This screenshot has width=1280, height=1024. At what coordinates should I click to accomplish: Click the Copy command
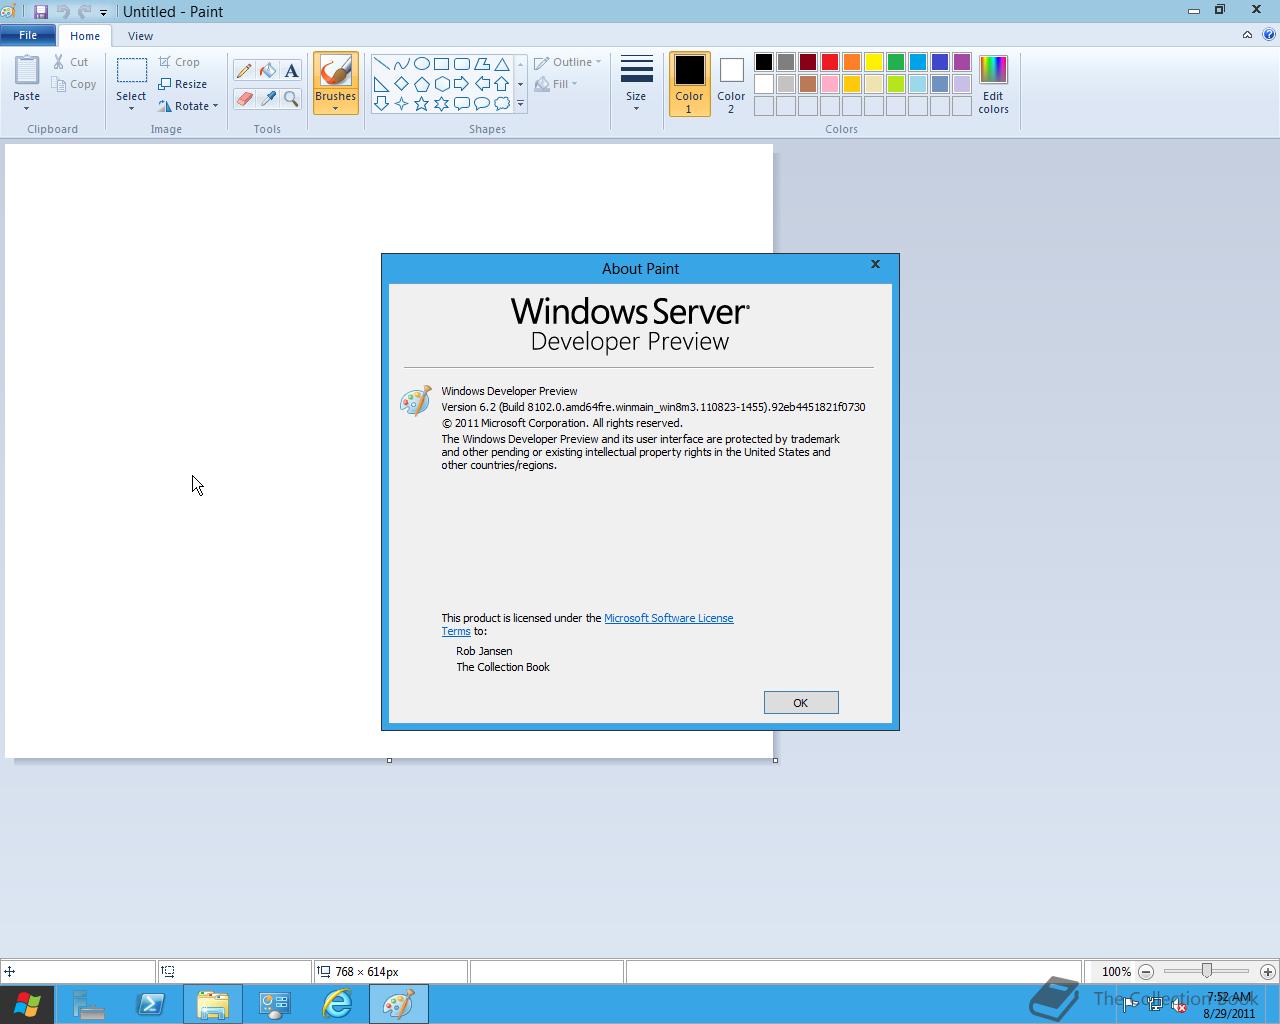coord(75,84)
